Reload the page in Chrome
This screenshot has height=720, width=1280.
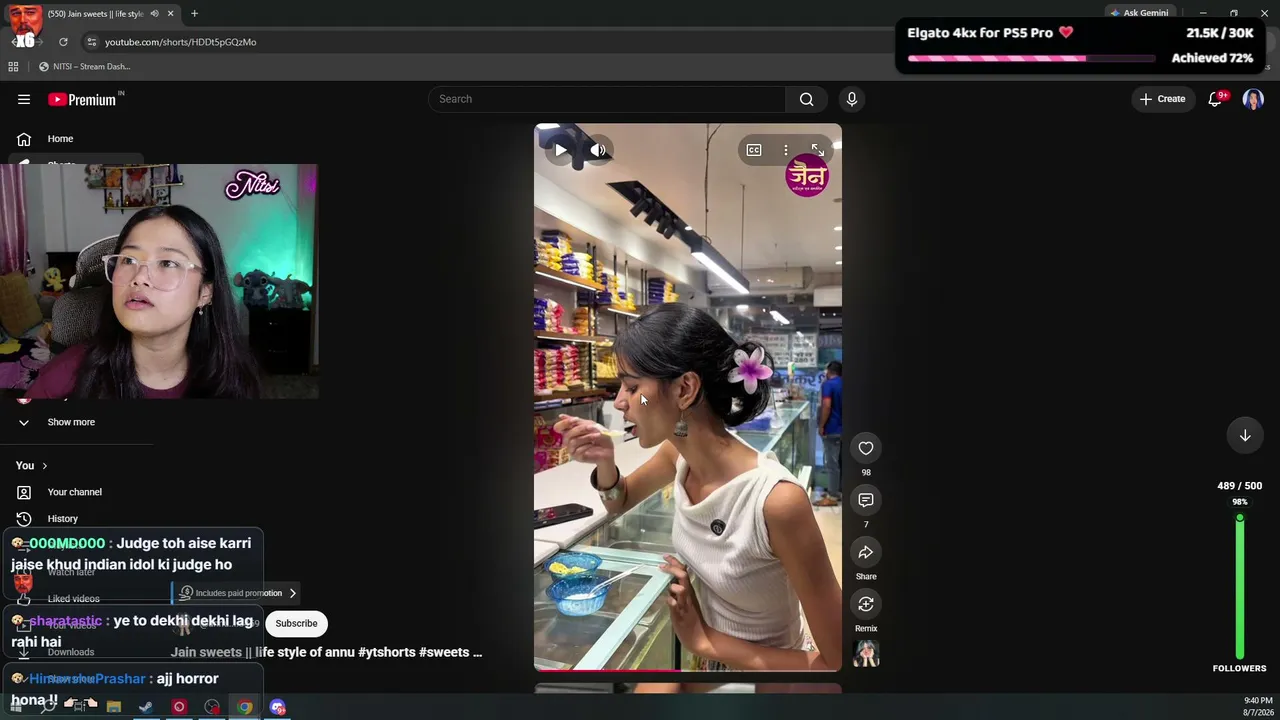[63, 42]
